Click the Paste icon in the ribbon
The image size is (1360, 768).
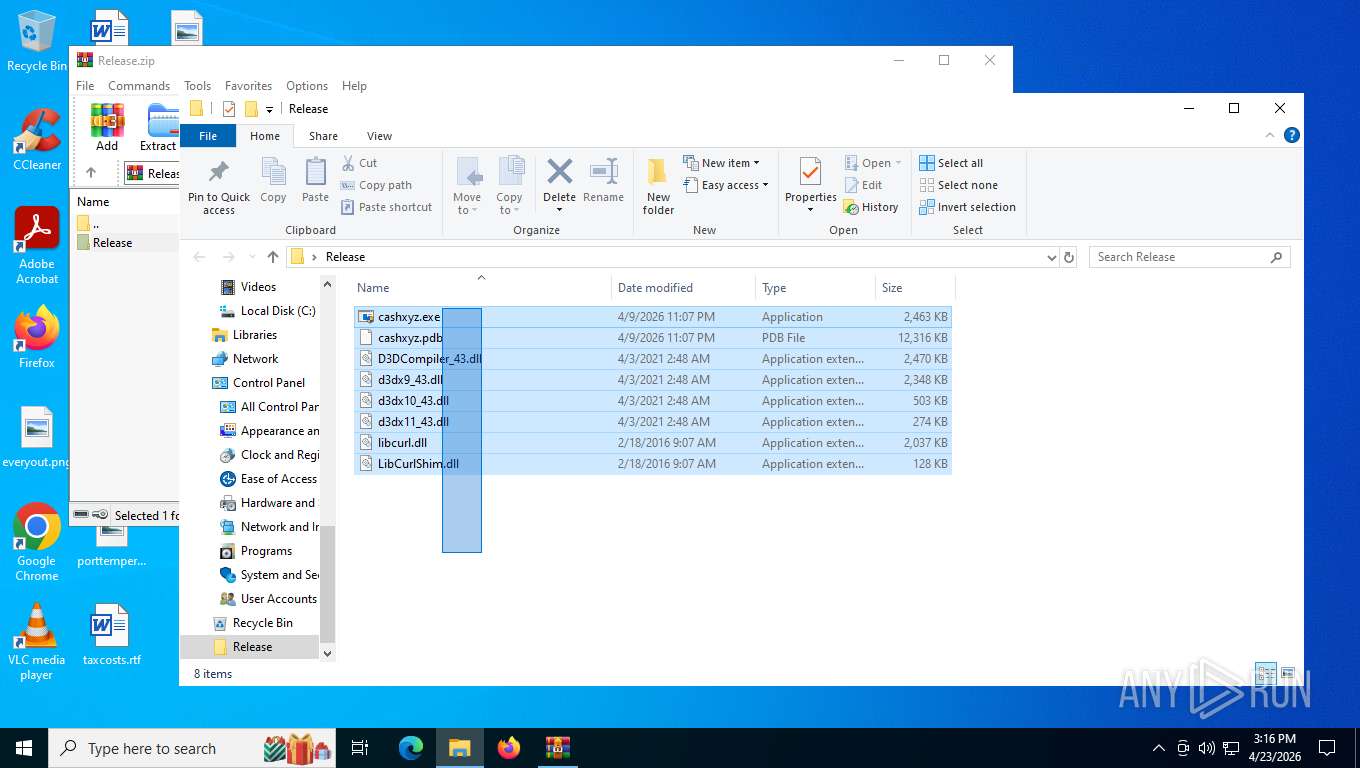click(x=315, y=180)
